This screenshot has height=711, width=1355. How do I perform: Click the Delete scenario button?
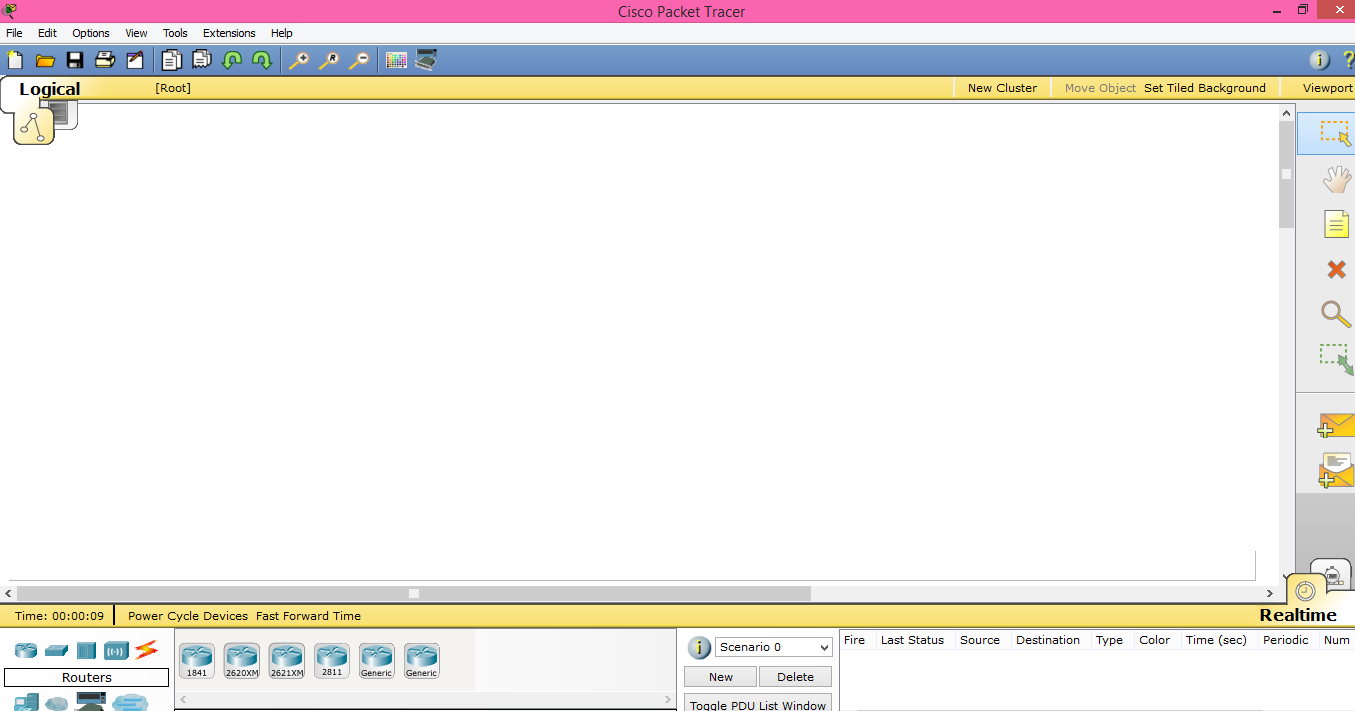795,677
